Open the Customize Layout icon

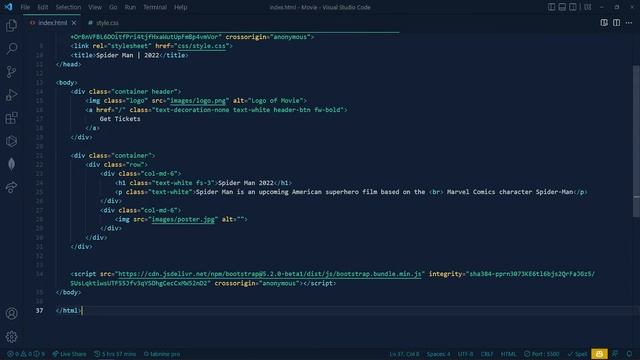tap(588, 7)
